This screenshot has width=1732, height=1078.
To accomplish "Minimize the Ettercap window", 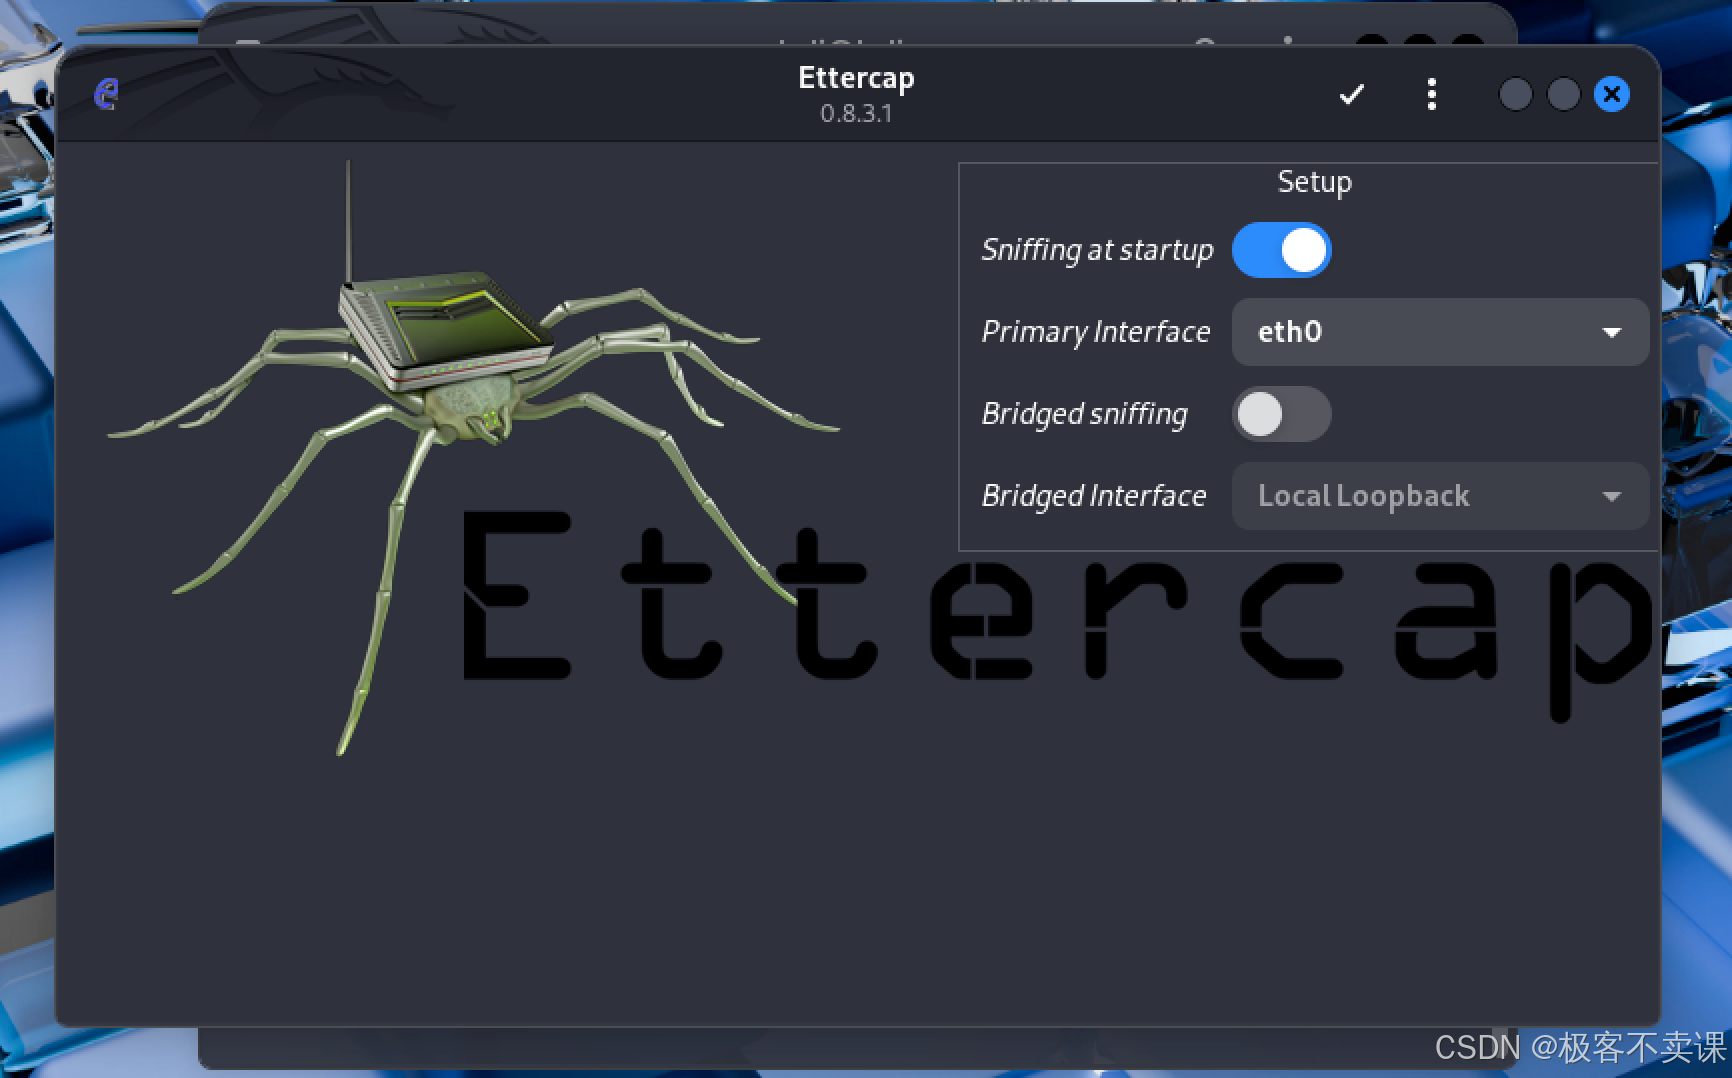I will pos(1515,95).
